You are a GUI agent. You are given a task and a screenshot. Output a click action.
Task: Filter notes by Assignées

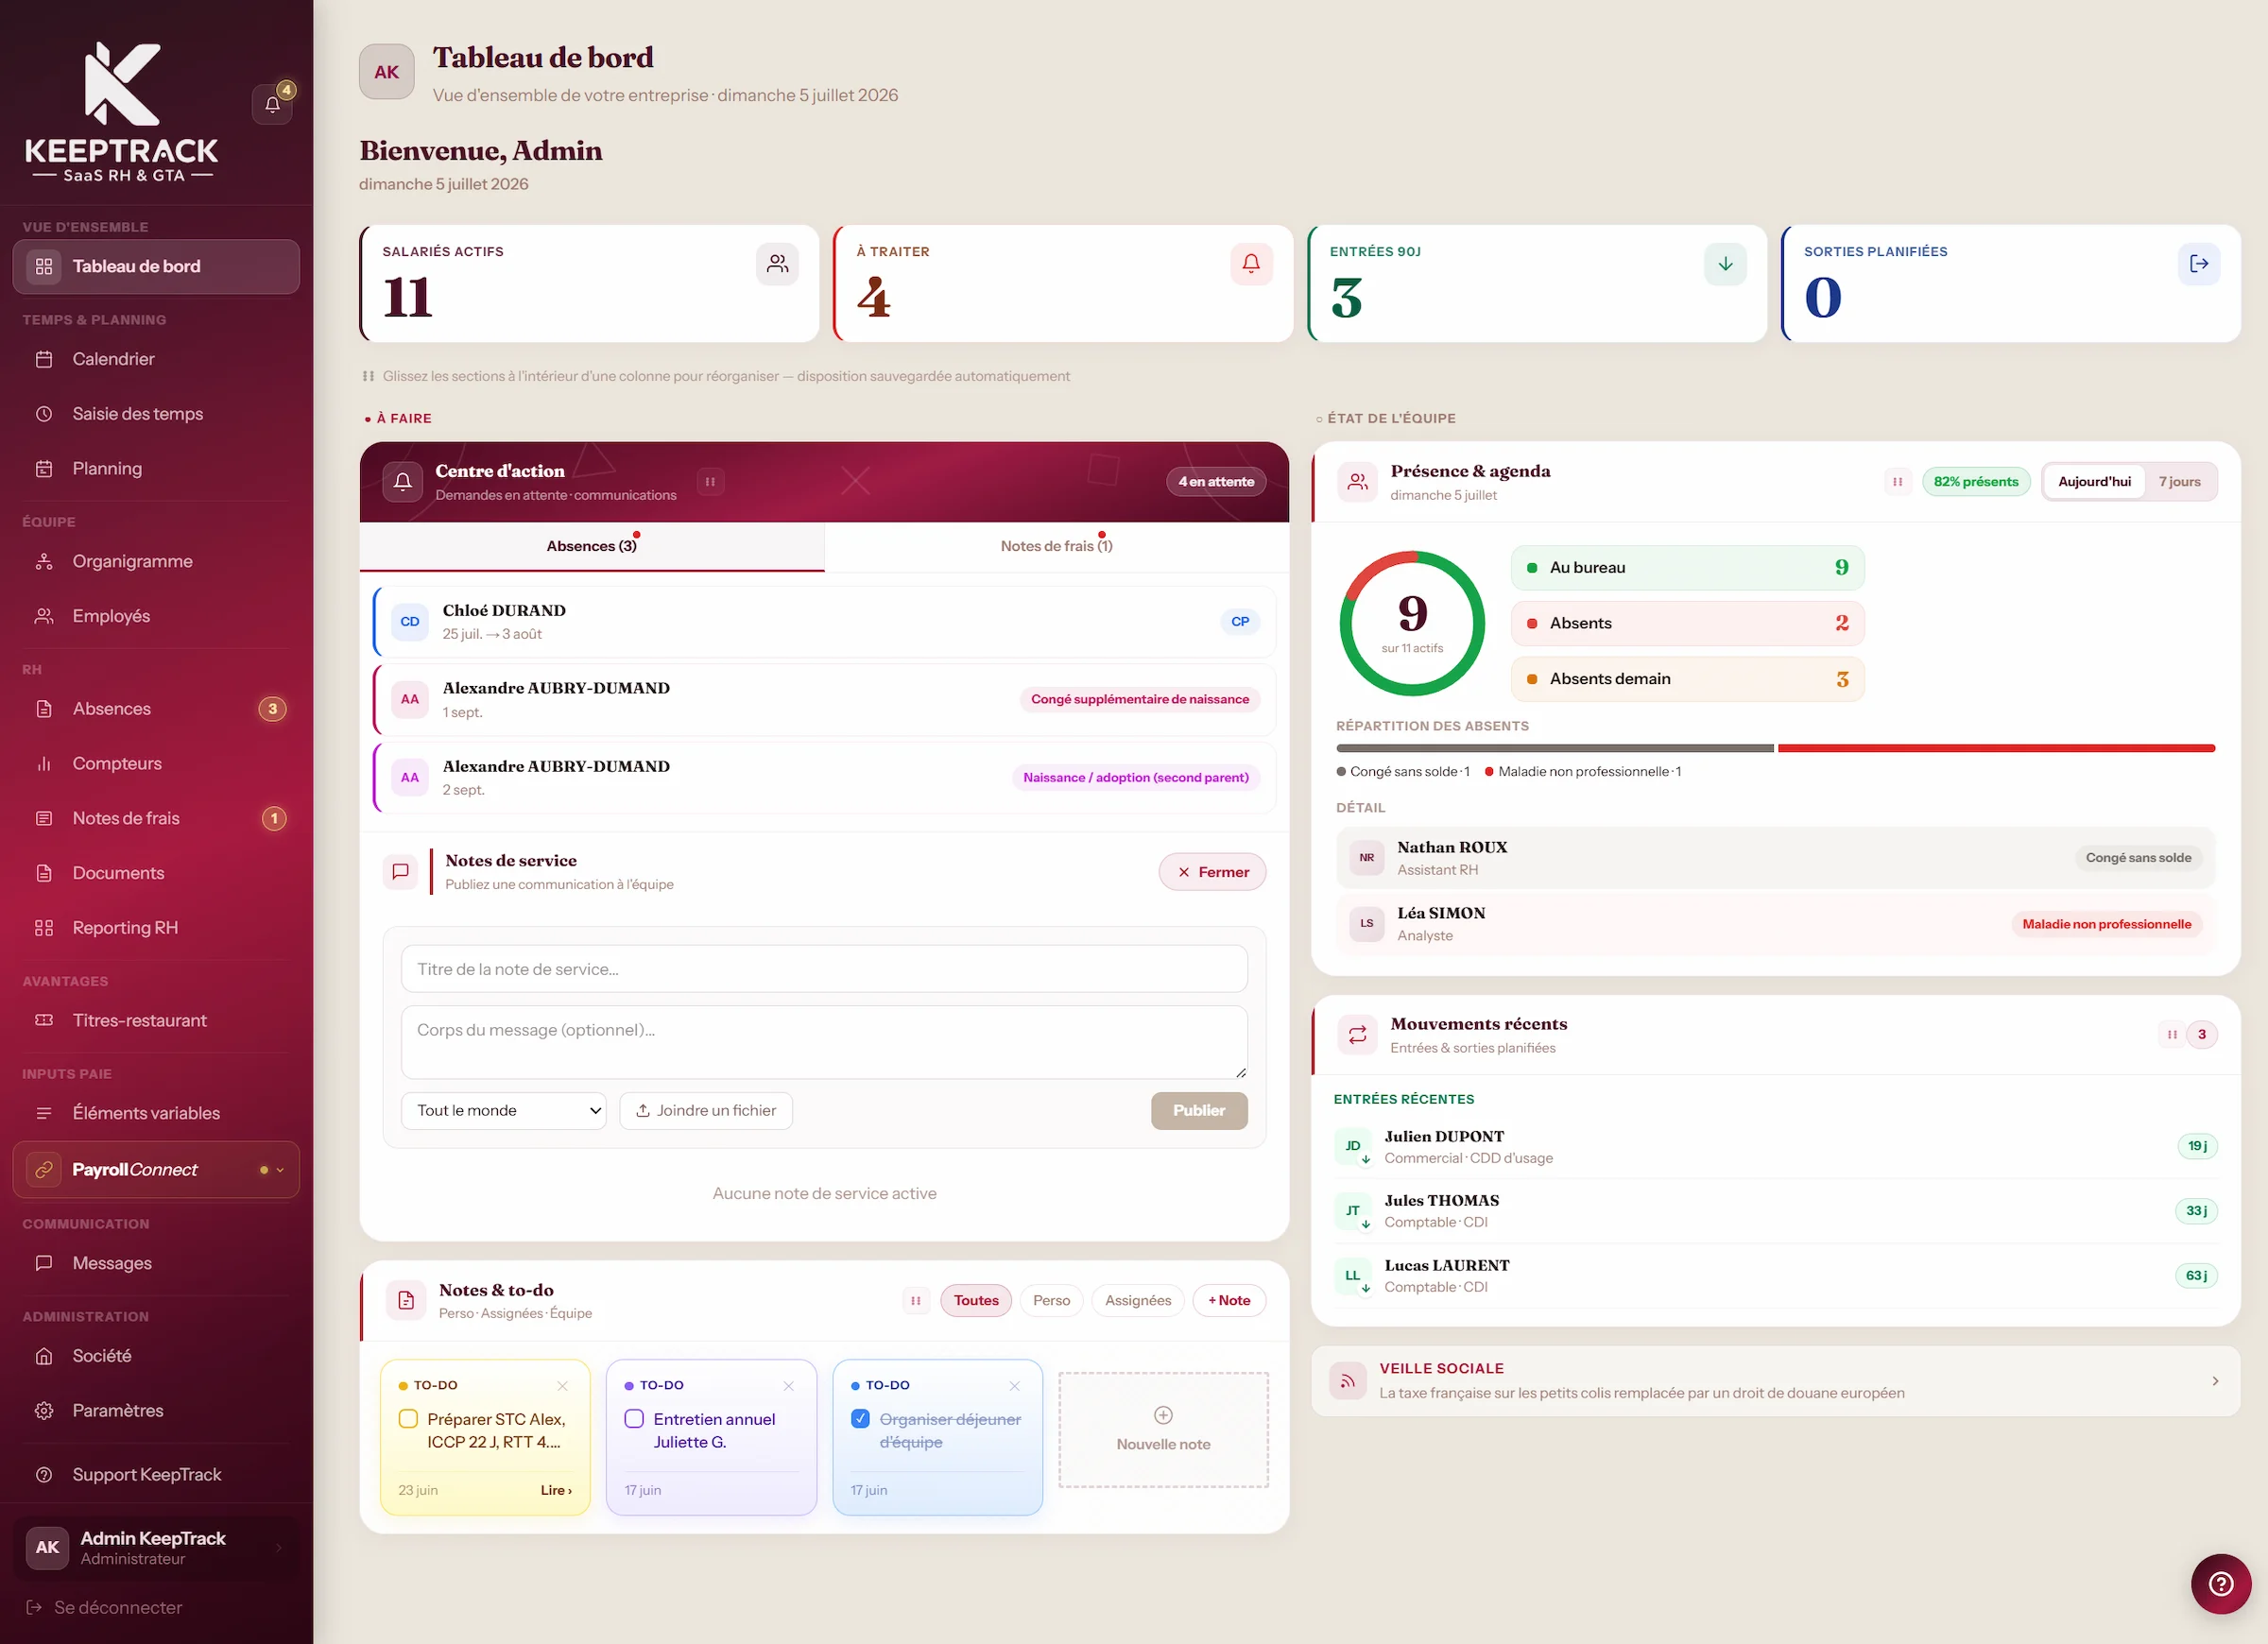point(1138,1301)
